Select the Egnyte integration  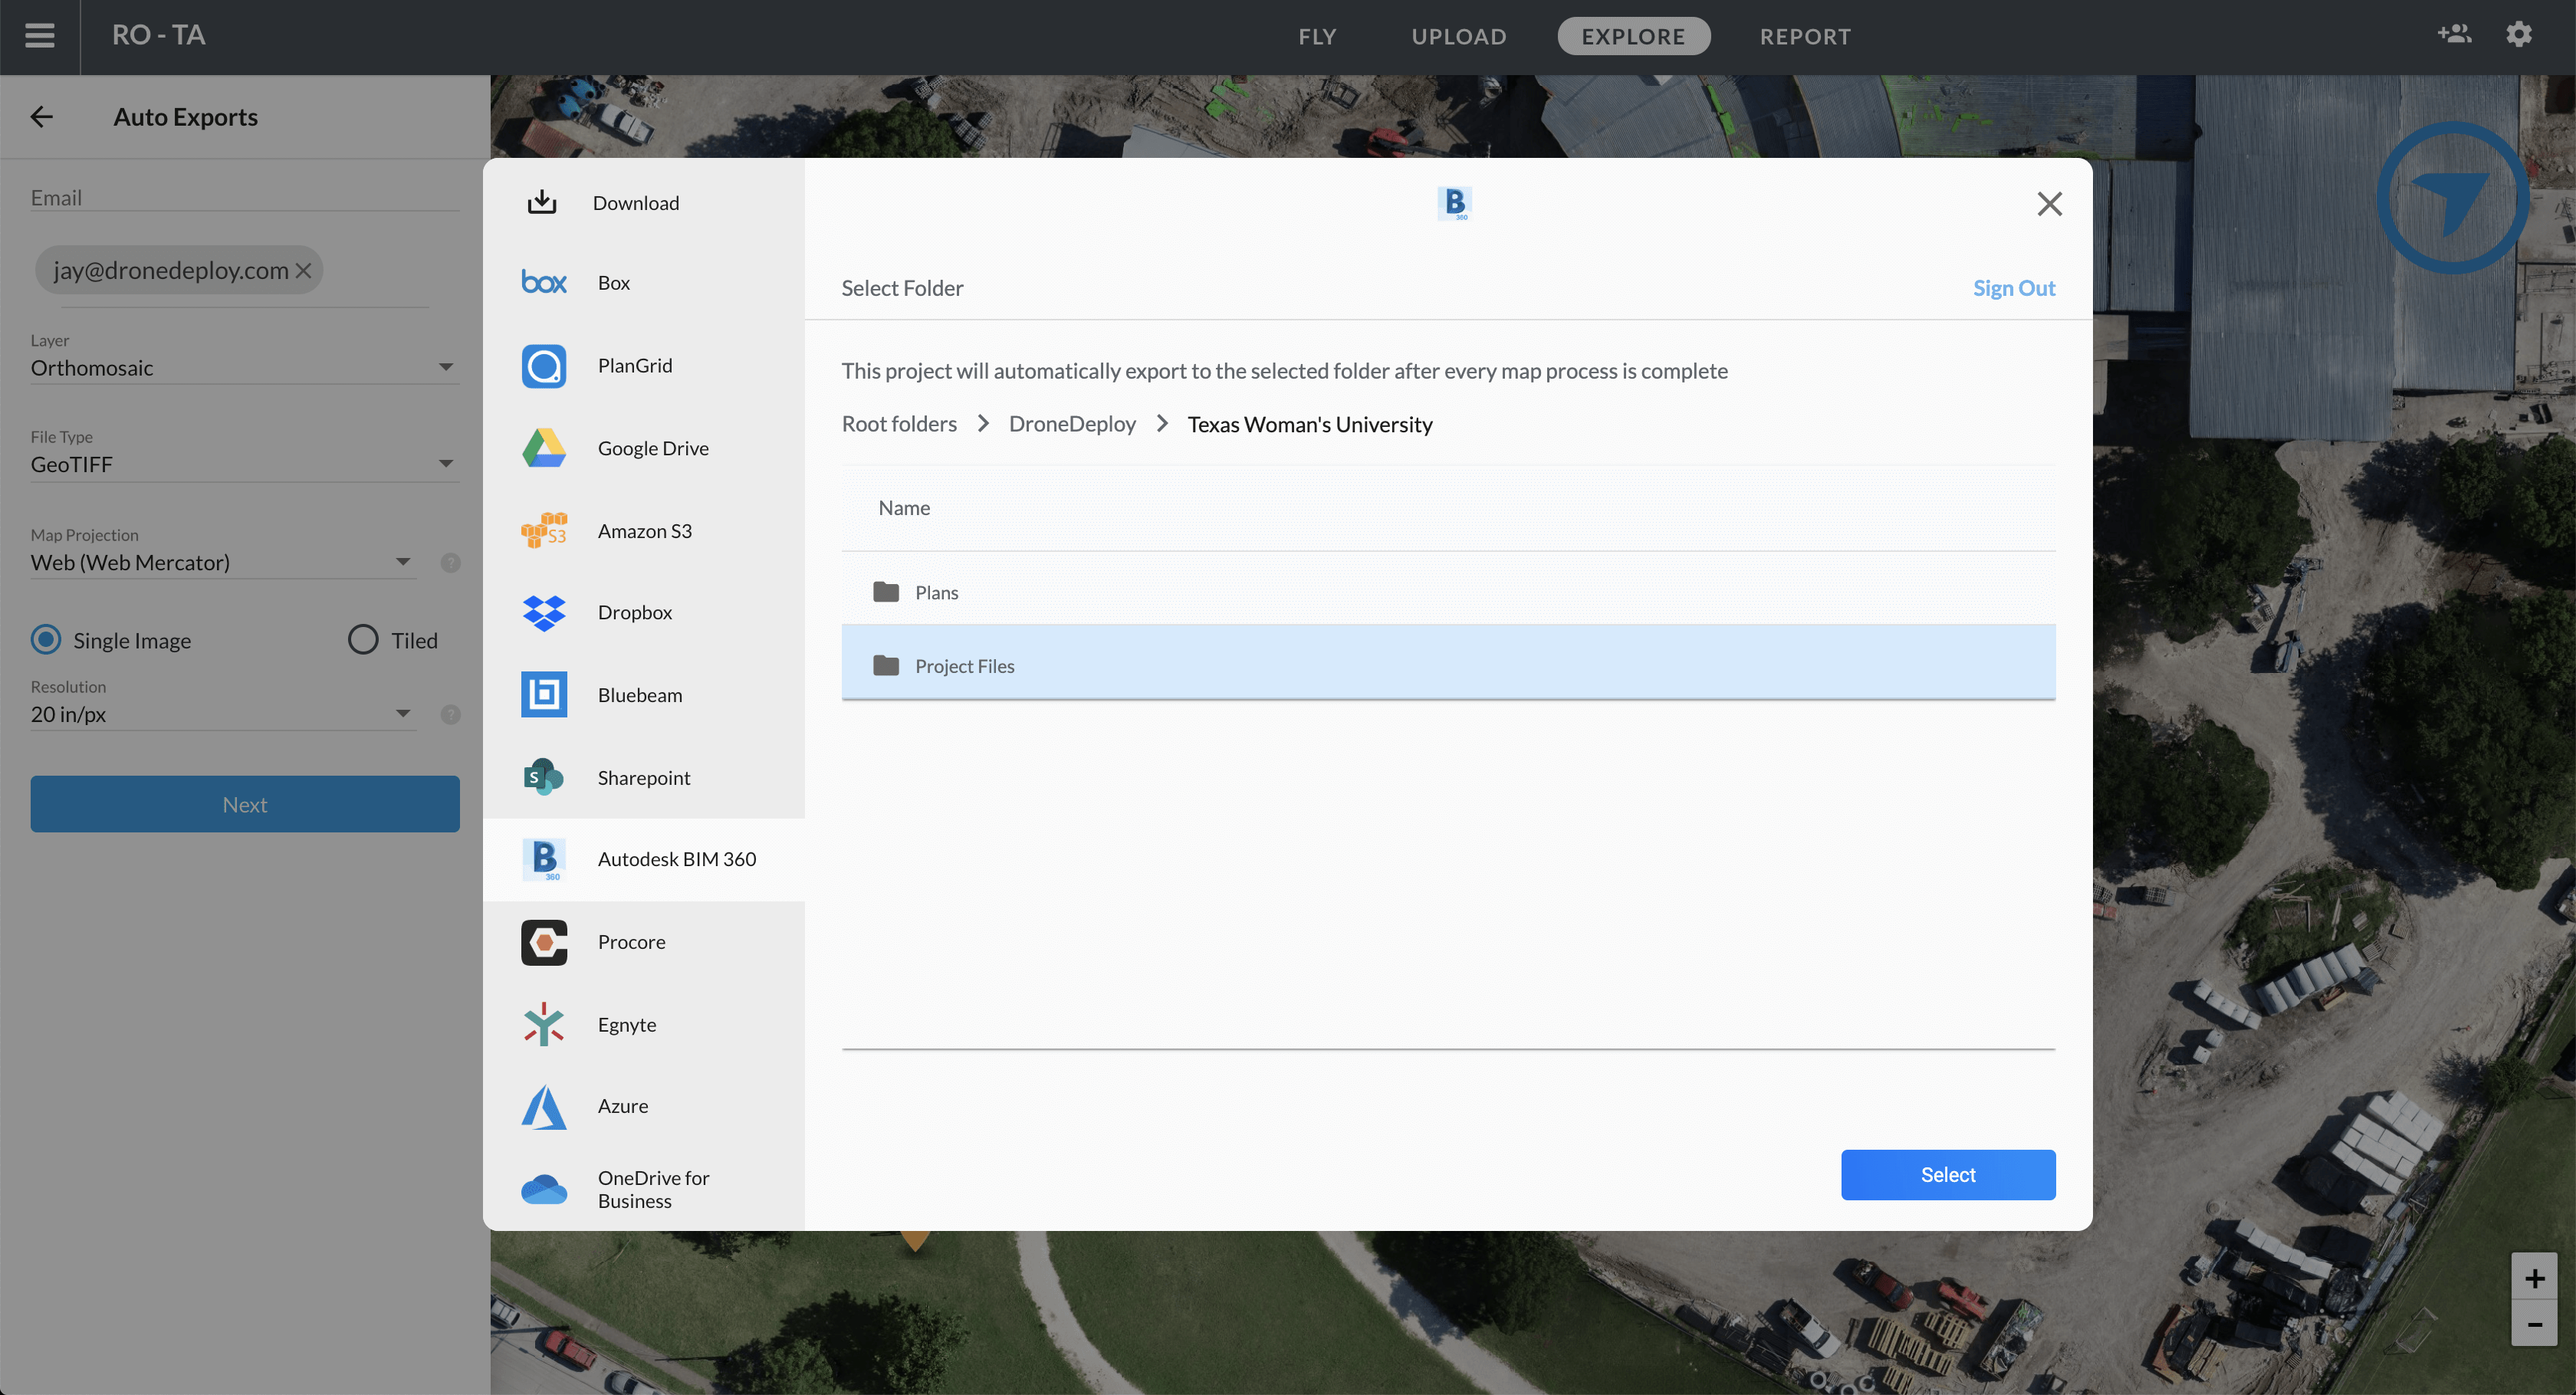coord(644,1025)
